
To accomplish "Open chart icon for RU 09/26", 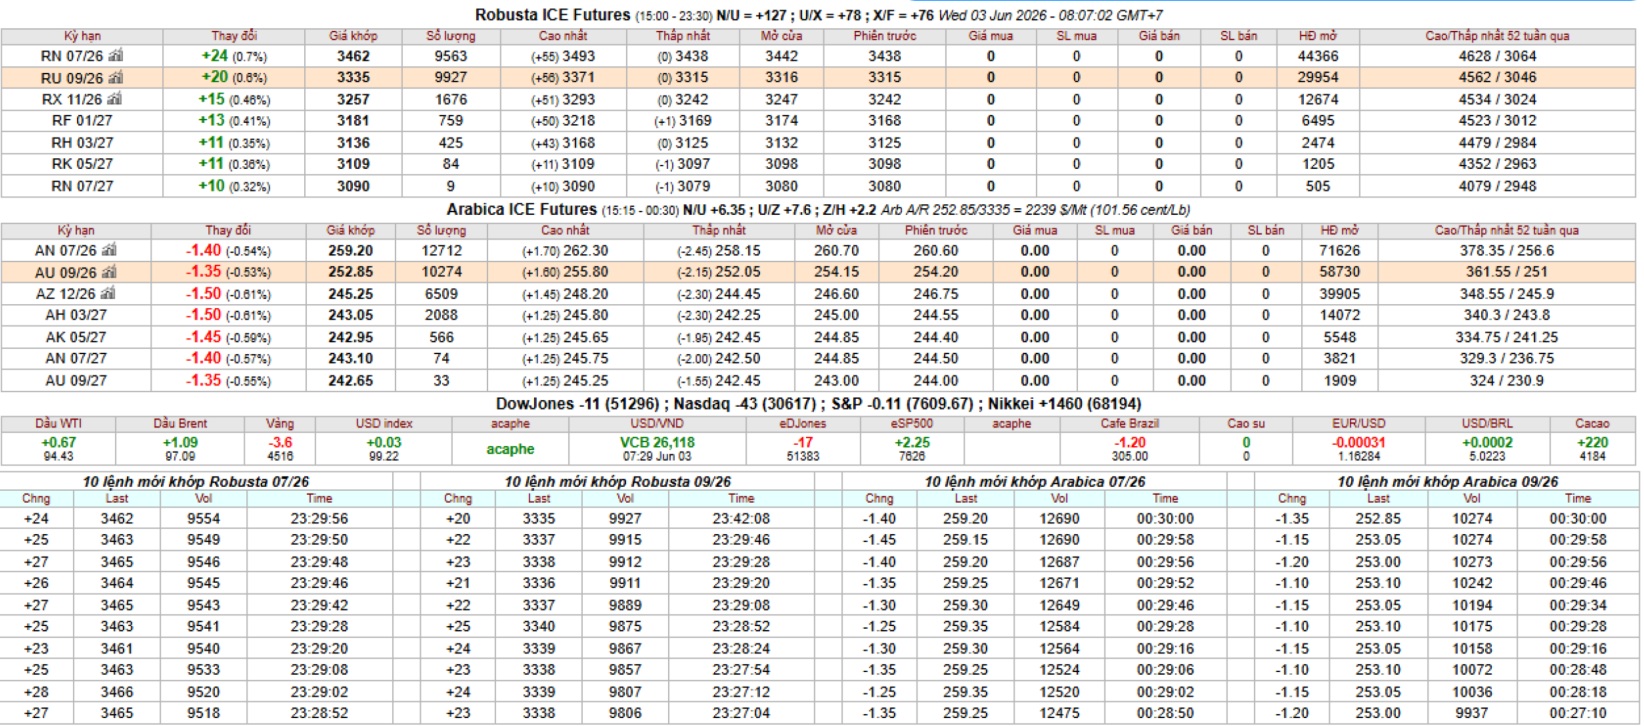I will click(115, 77).
